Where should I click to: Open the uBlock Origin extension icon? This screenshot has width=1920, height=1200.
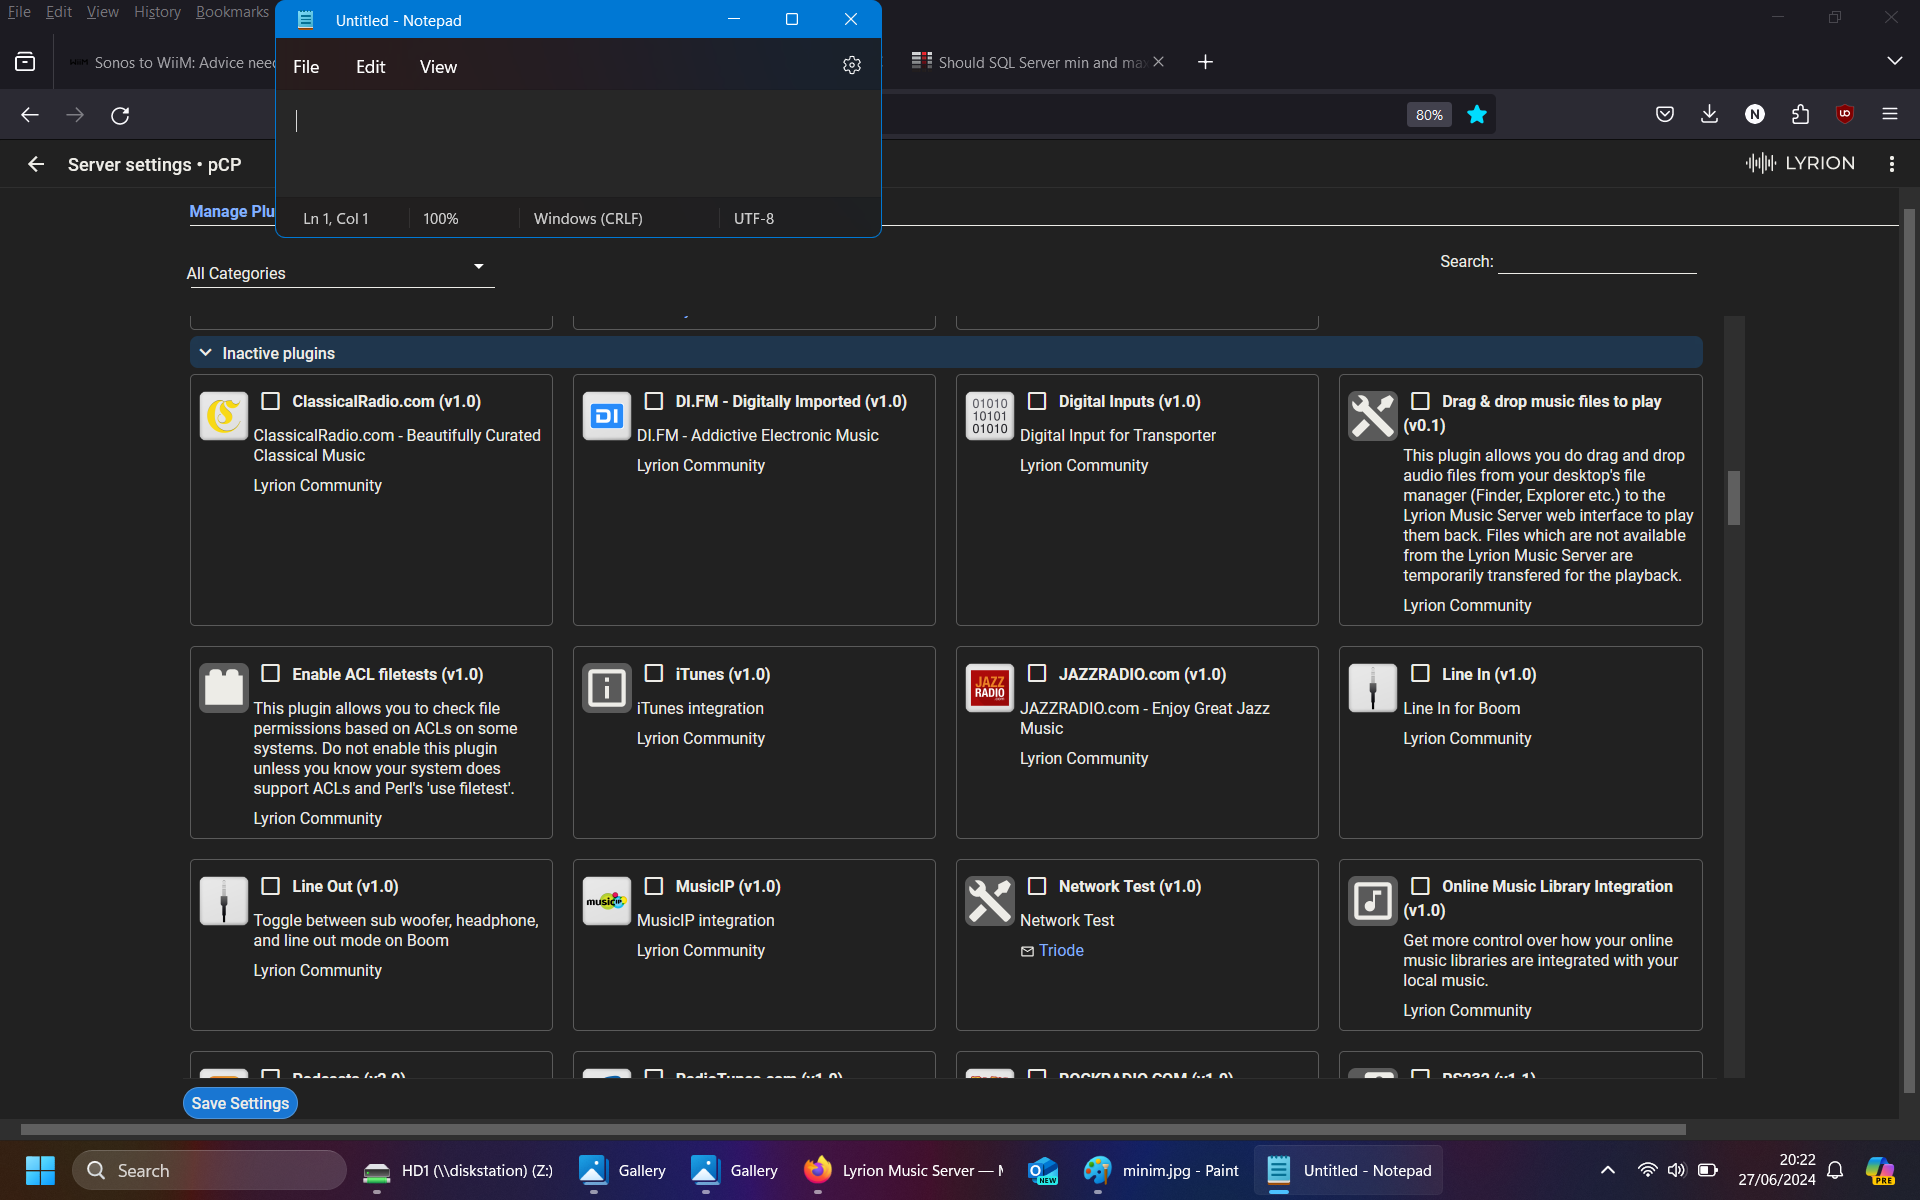click(1845, 114)
